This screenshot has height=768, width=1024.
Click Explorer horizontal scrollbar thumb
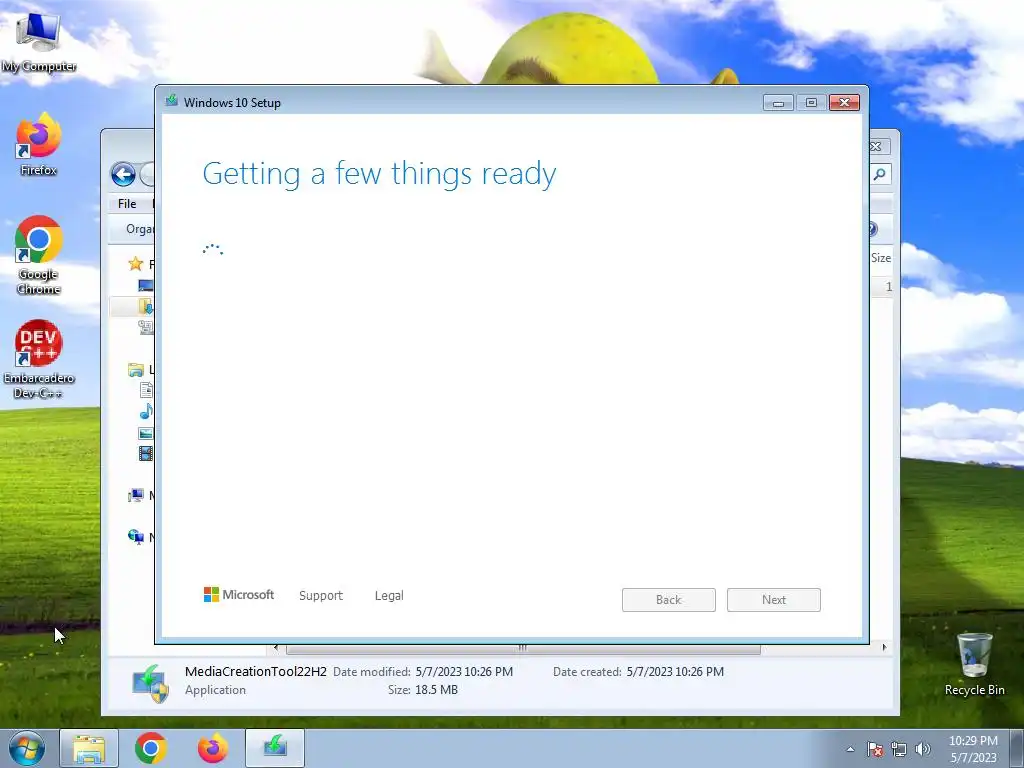click(523, 648)
